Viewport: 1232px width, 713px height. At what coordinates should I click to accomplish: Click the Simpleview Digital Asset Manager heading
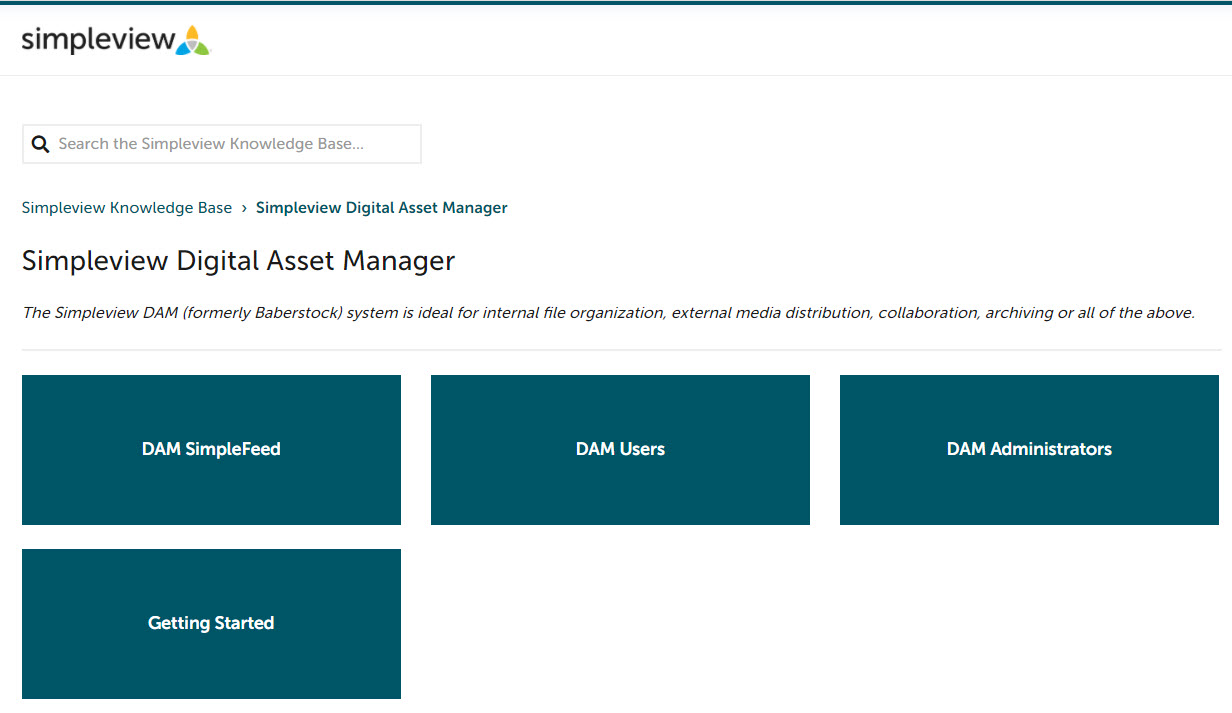pyautogui.click(x=238, y=261)
